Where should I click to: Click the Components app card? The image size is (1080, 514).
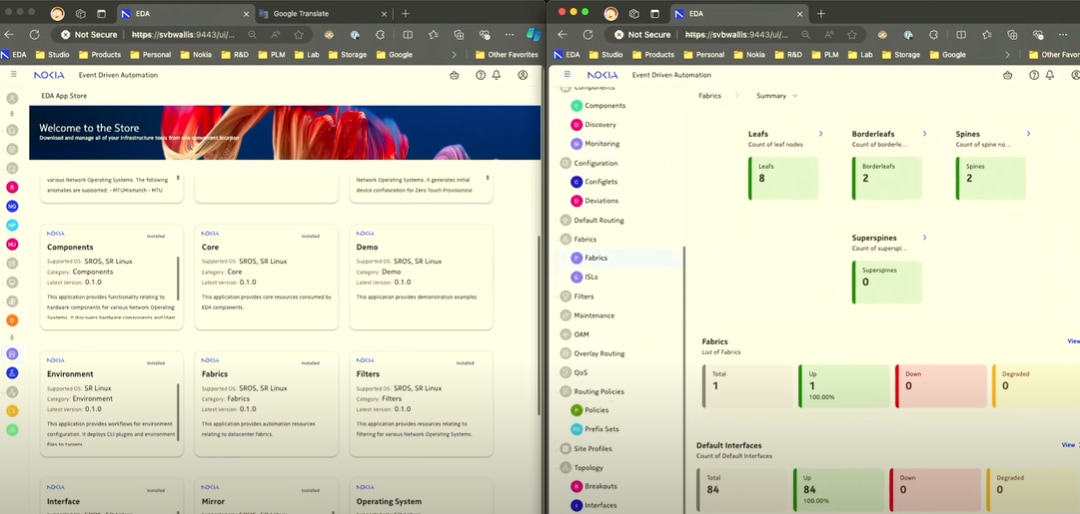click(x=112, y=276)
